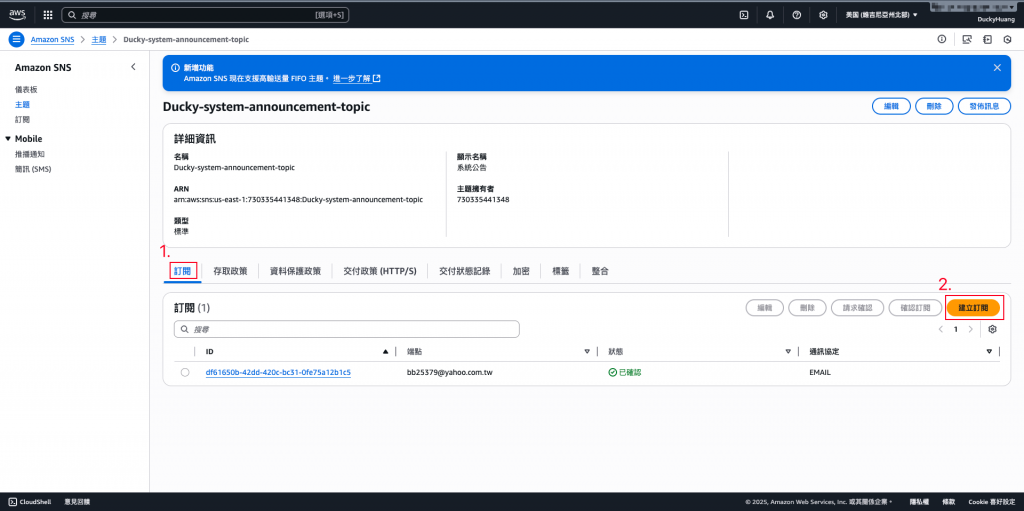The height and width of the screenshot is (511, 1024).
Task: Open the 進一步了解 link in banner
Action: 356,78
